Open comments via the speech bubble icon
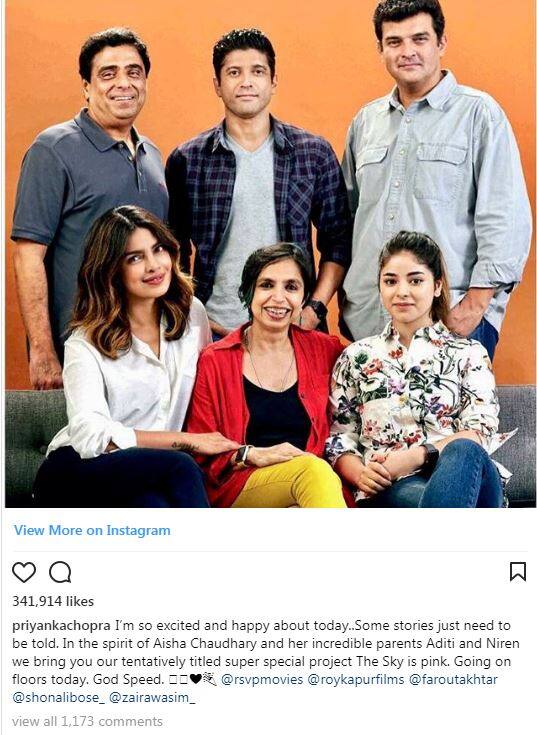Screen dimensions: 537x735 60,572
